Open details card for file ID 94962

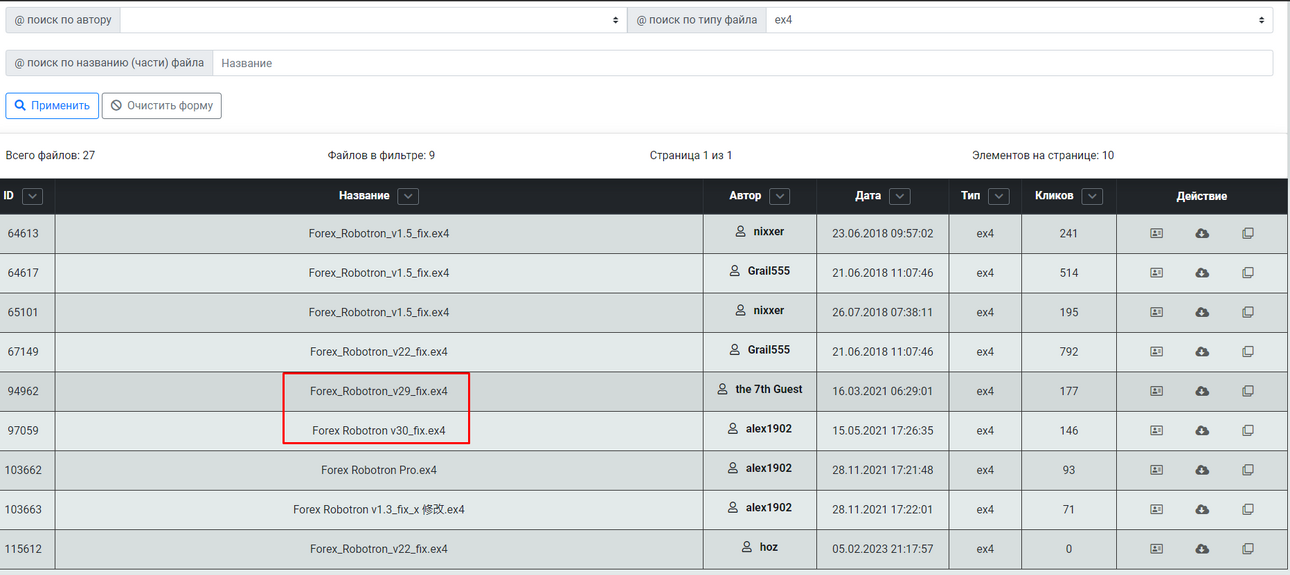click(1156, 391)
